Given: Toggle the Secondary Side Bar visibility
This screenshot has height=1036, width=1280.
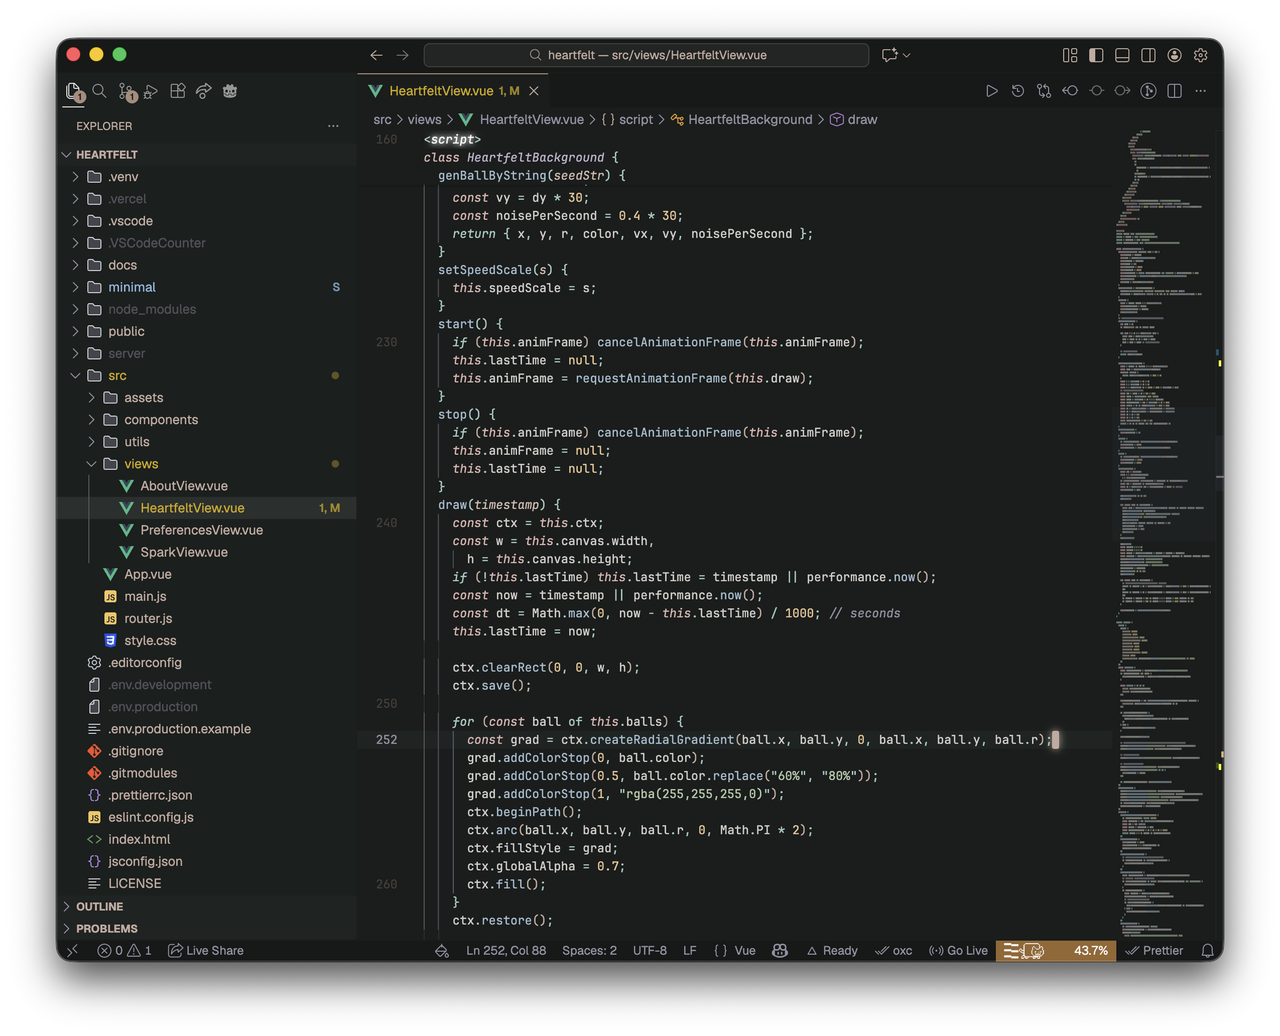Looking at the screenshot, I should pyautogui.click(x=1149, y=55).
